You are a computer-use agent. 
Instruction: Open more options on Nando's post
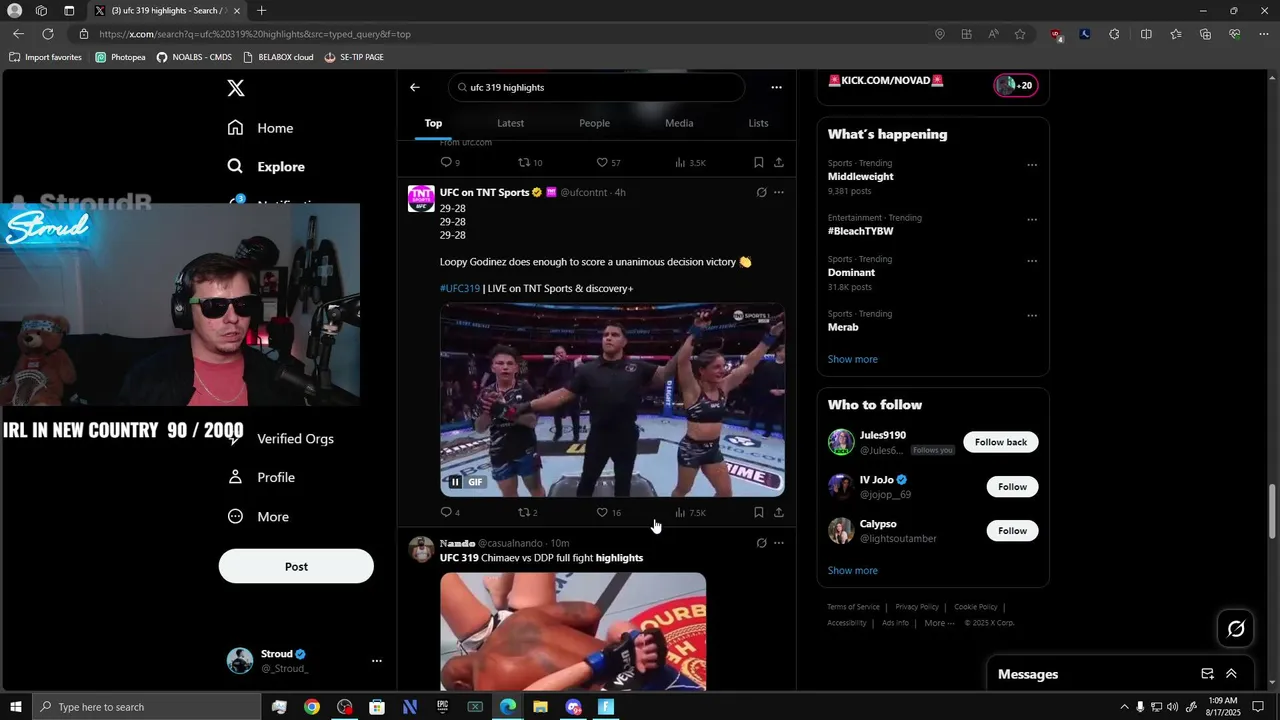(x=779, y=544)
